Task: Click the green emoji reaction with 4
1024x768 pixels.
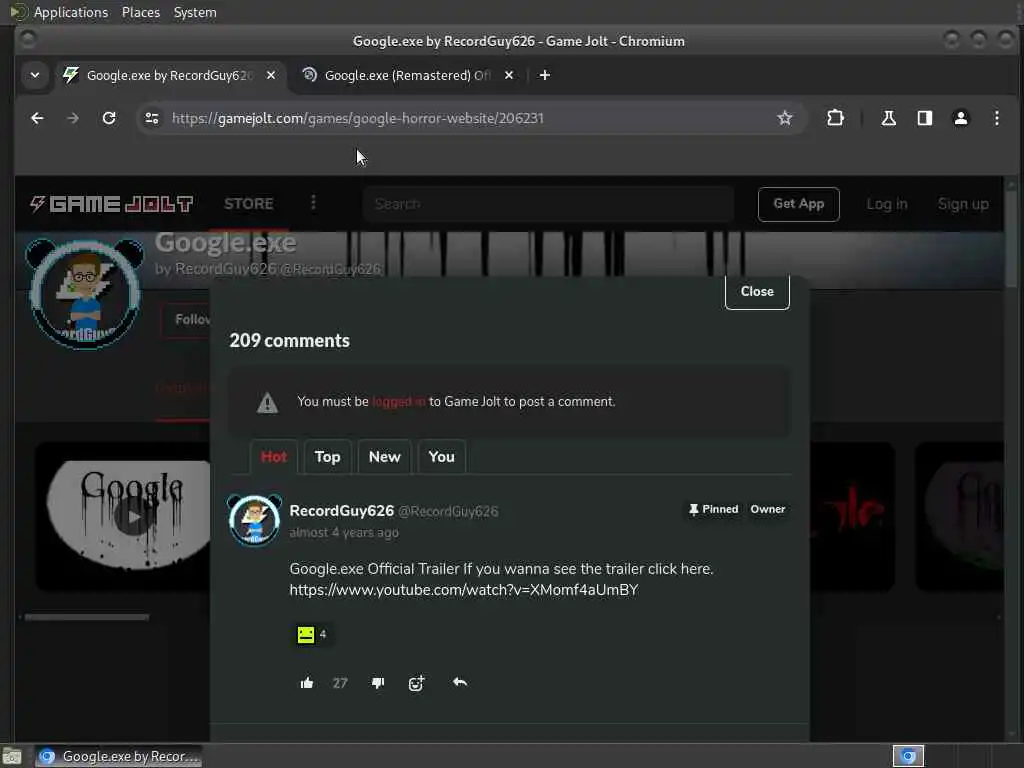Action: [x=312, y=634]
